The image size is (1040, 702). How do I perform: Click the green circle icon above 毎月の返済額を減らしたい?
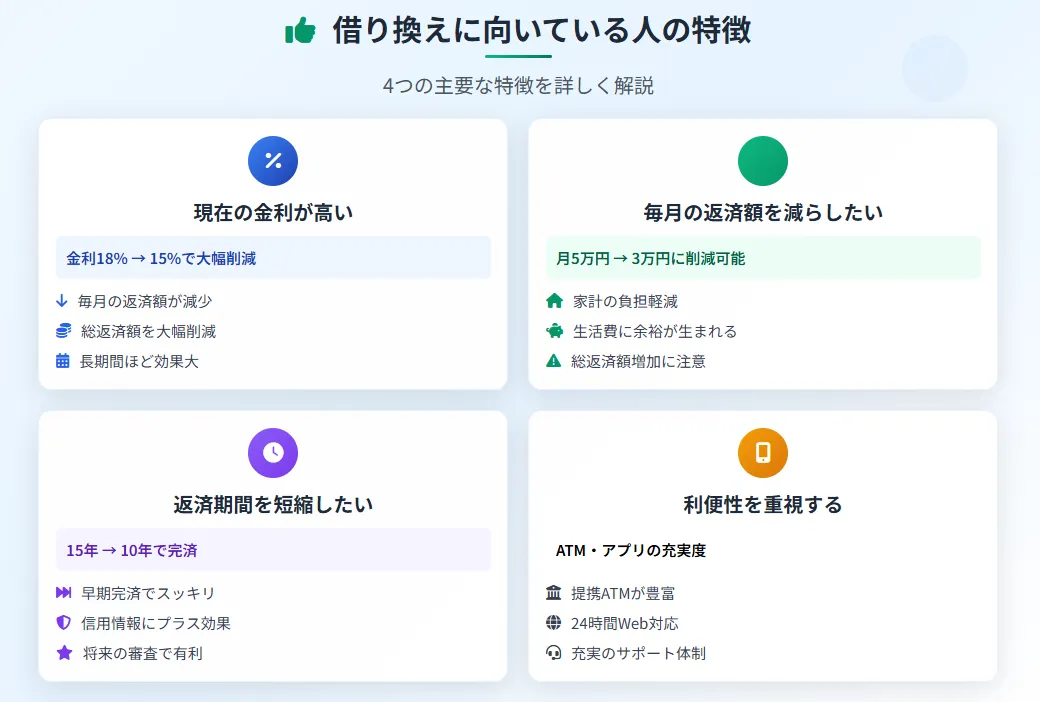click(x=763, y=161)
